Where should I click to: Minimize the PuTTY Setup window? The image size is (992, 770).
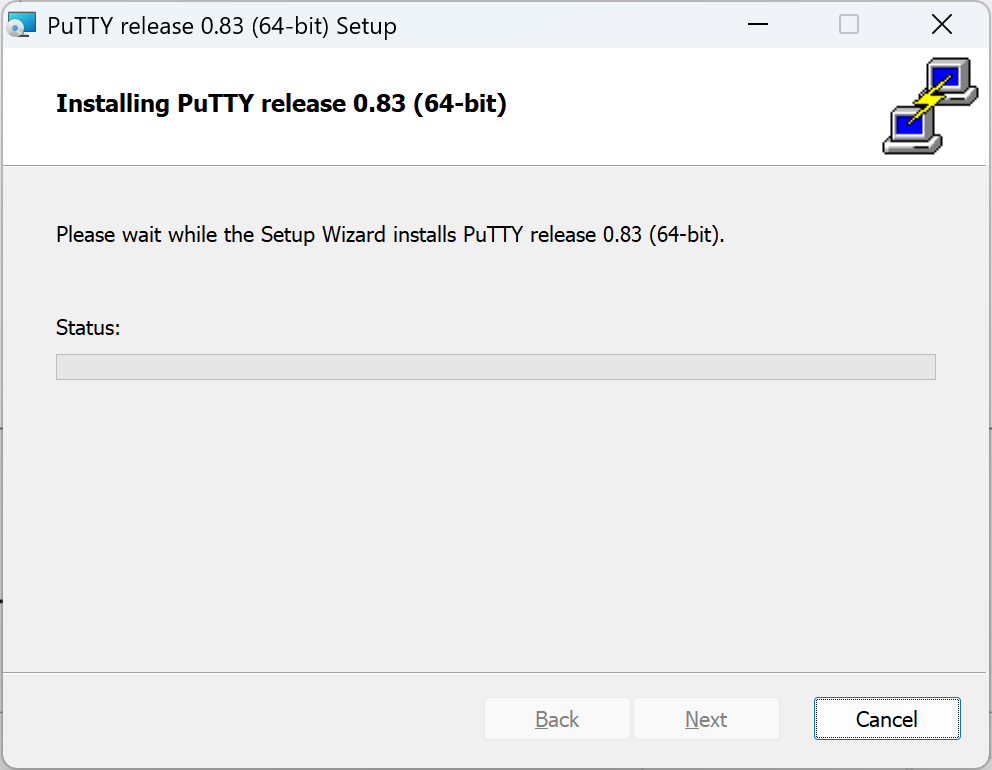click(756, 25)
